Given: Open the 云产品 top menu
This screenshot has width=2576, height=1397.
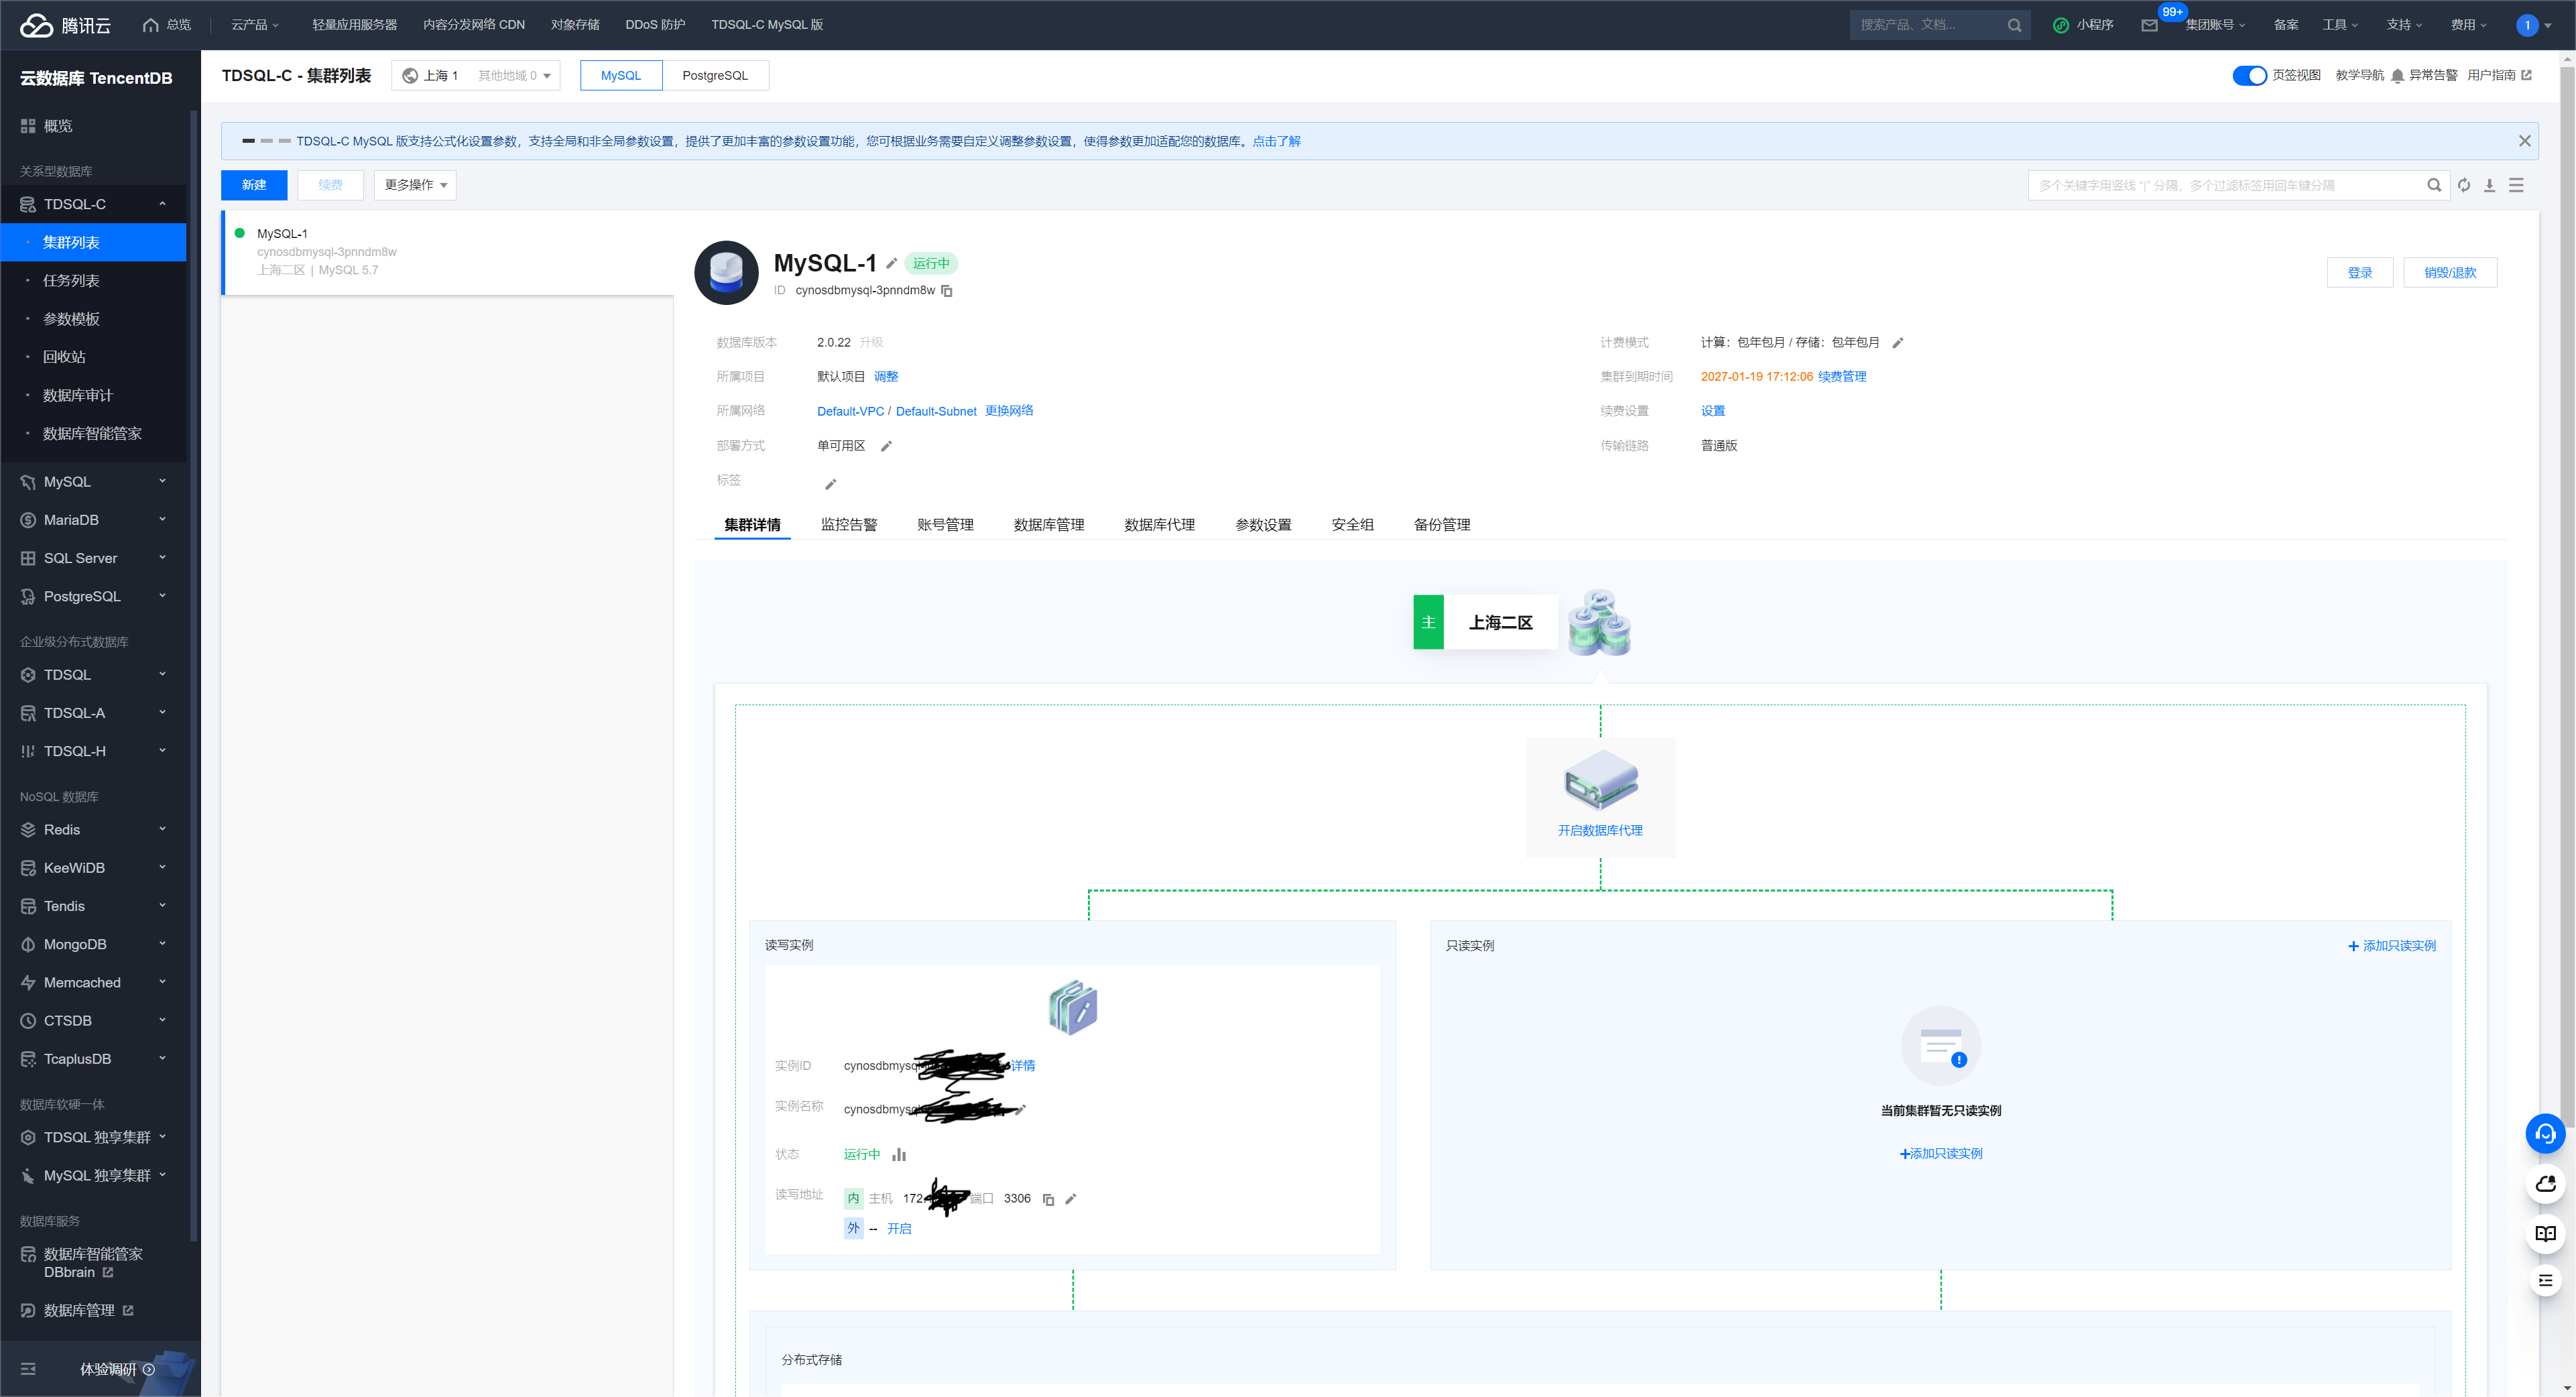Looking at the screenshot, I should pos(254,25).
